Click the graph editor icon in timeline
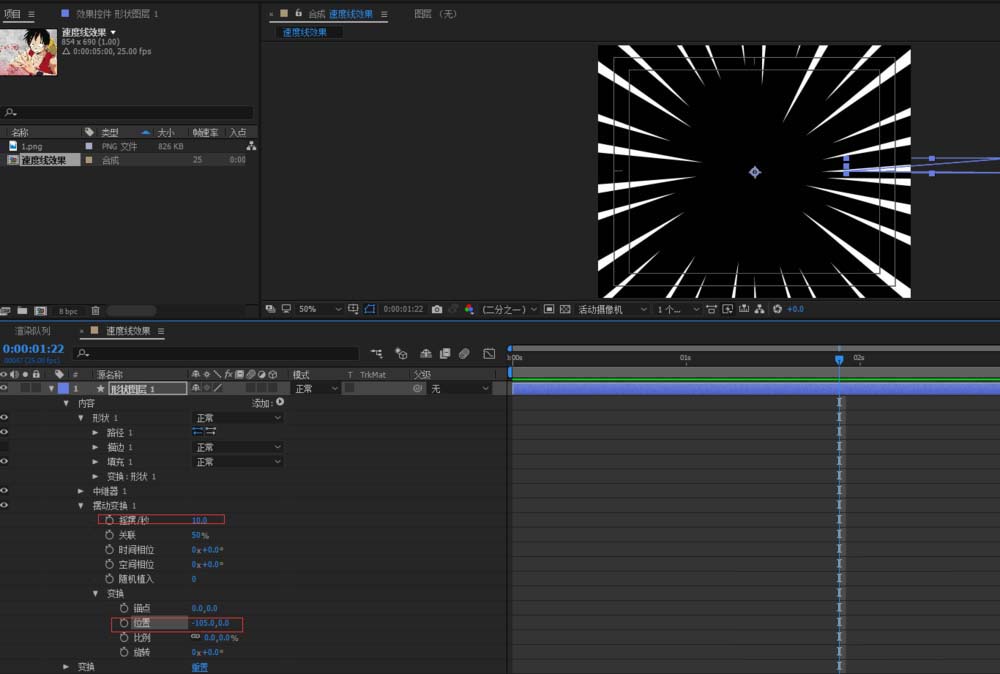The height and width of the screenshot is (674, 1000). coord(489,353)
